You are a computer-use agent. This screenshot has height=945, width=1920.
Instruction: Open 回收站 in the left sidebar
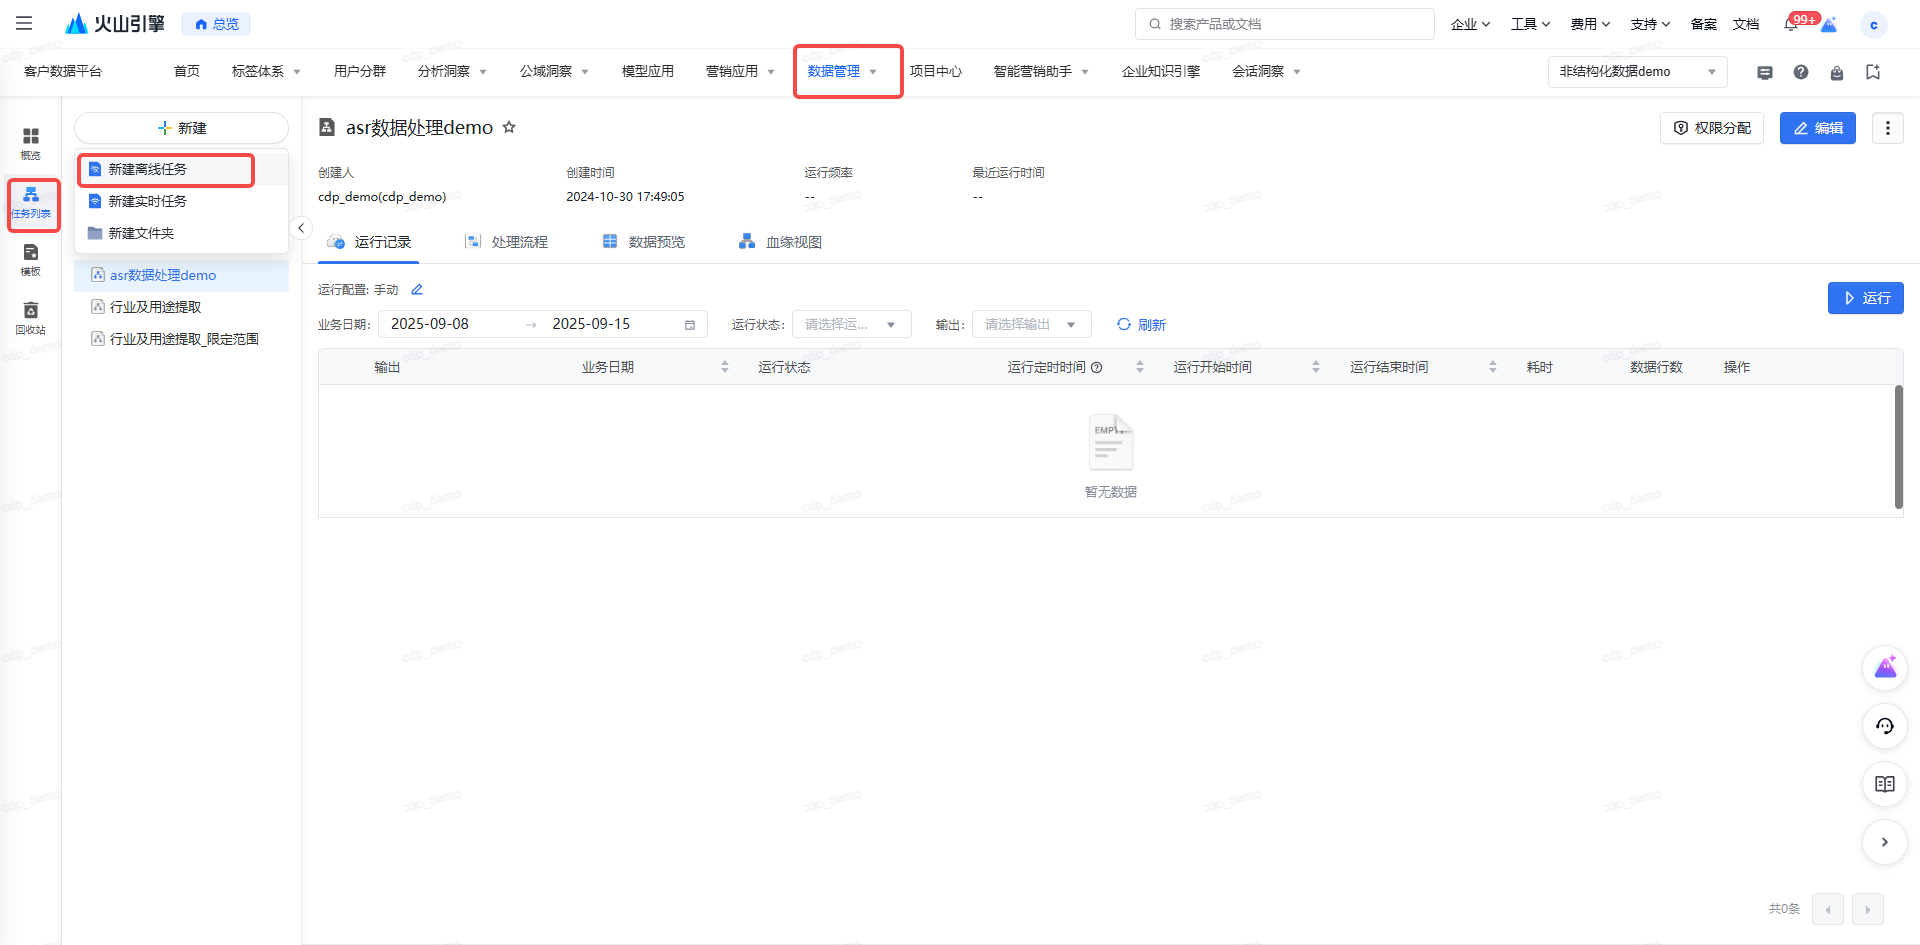(31, 318)
